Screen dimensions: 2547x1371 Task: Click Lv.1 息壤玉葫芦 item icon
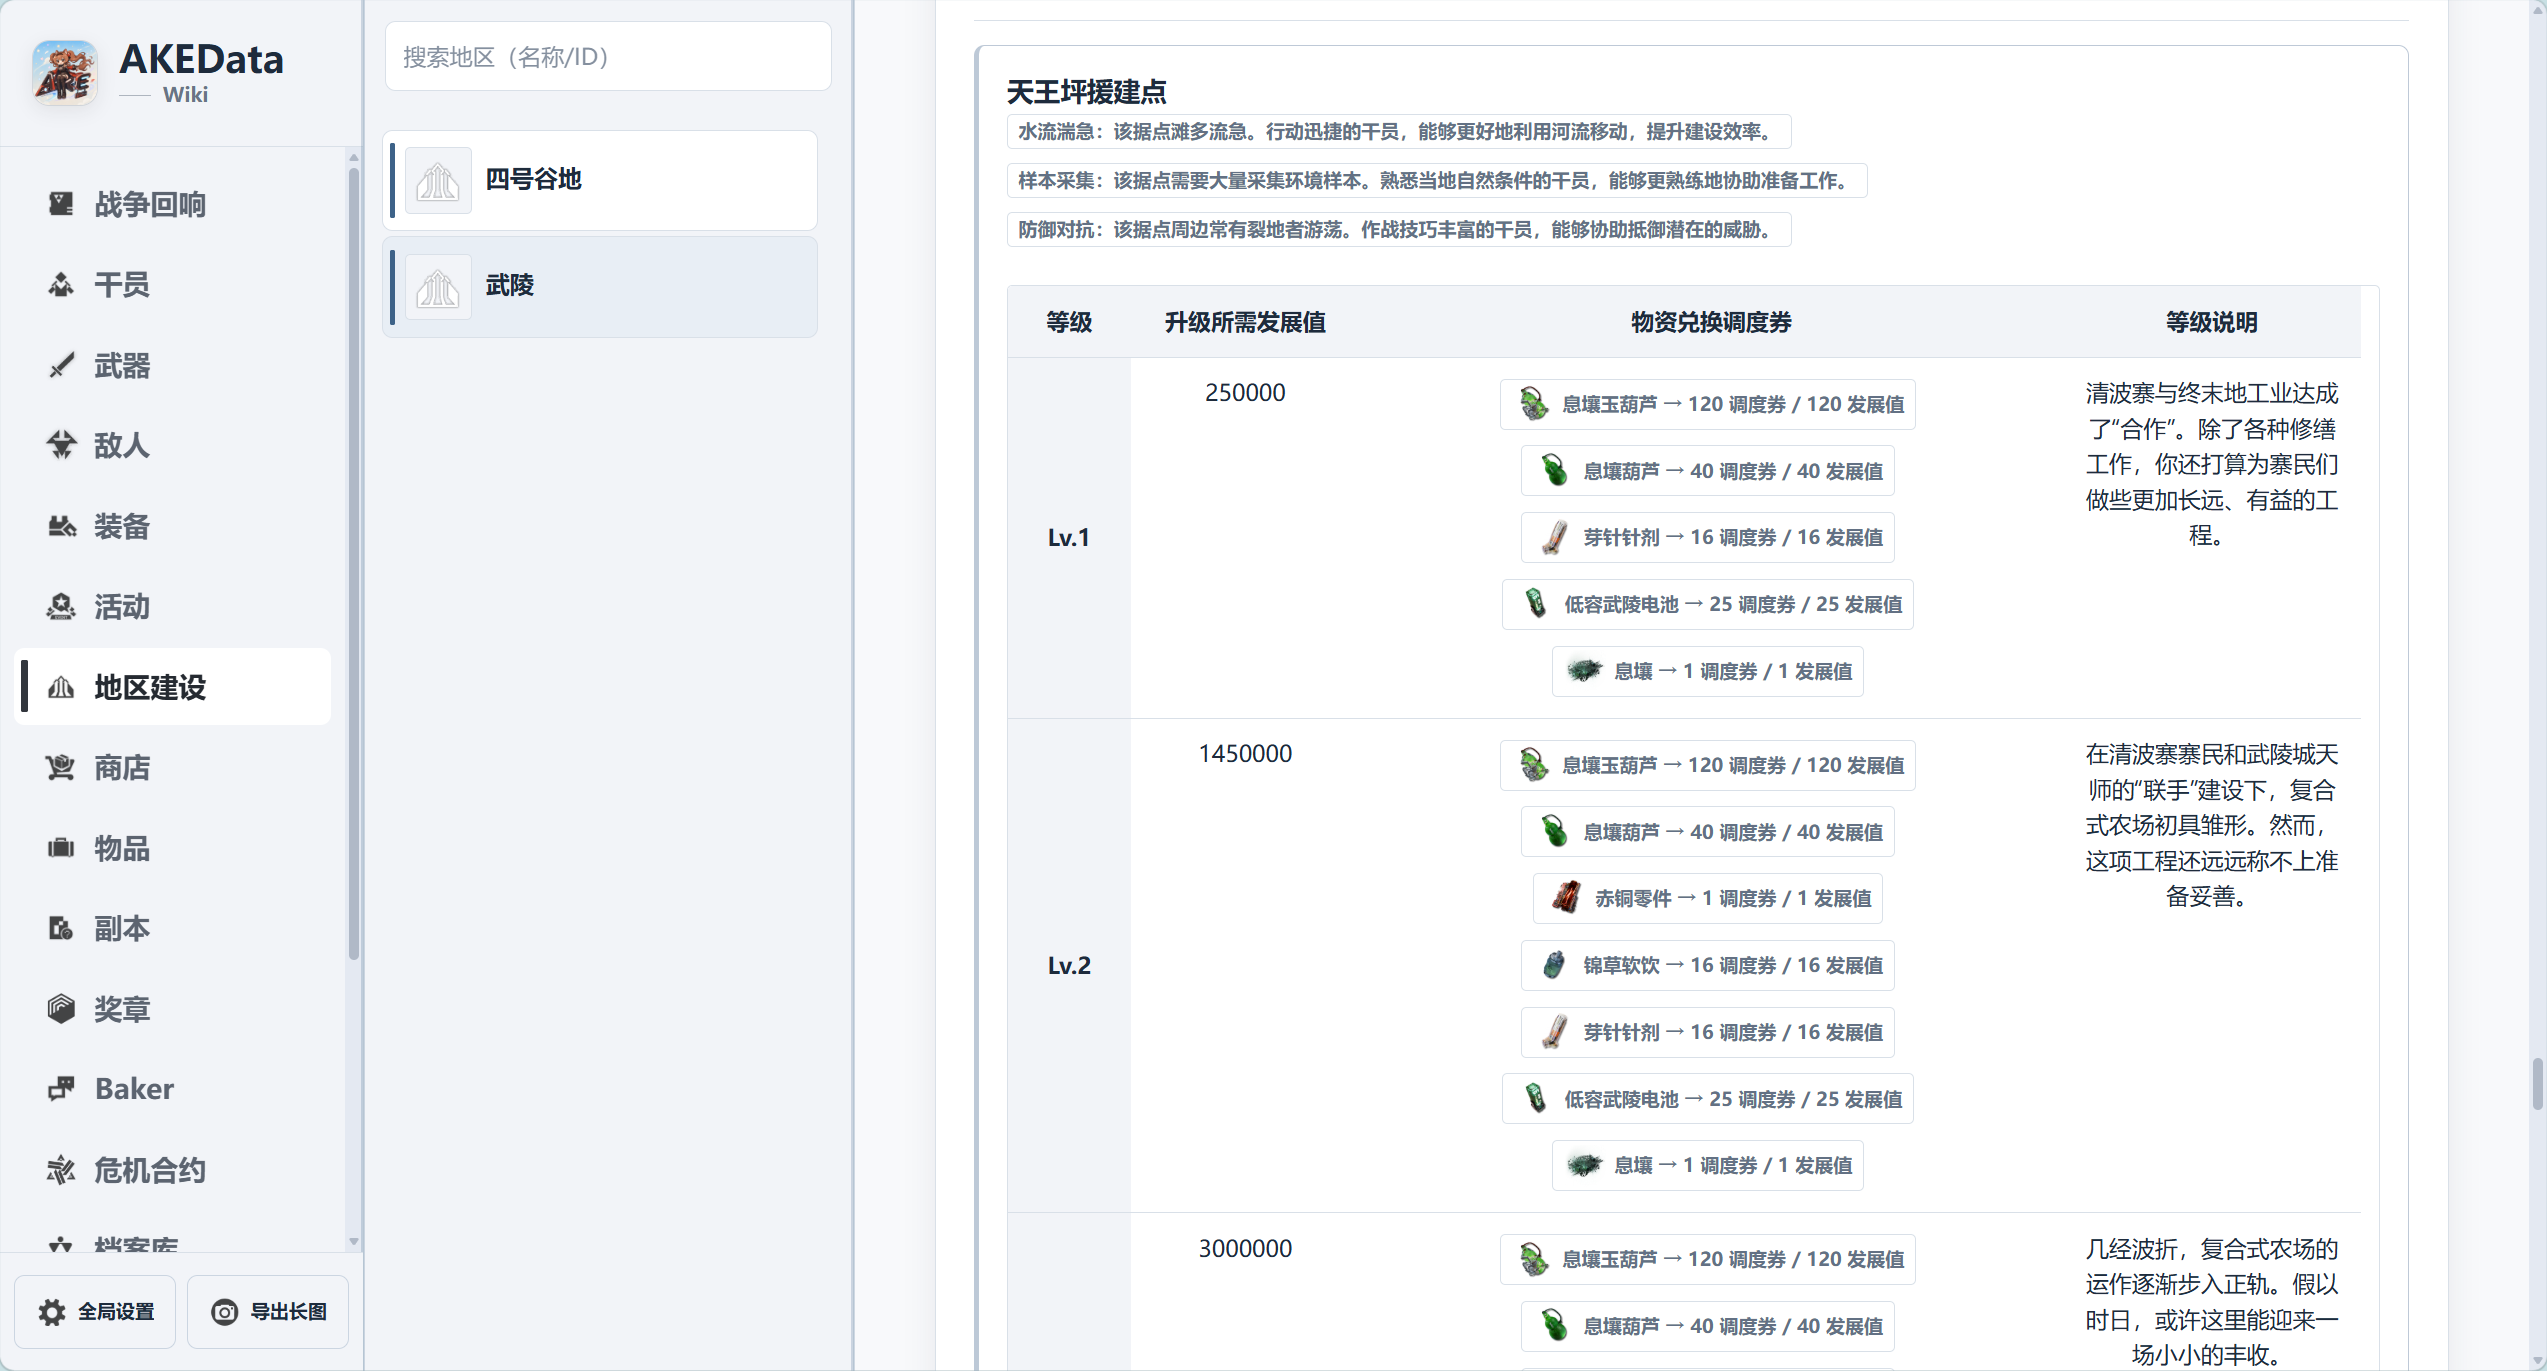click(x=1533, y=404)
